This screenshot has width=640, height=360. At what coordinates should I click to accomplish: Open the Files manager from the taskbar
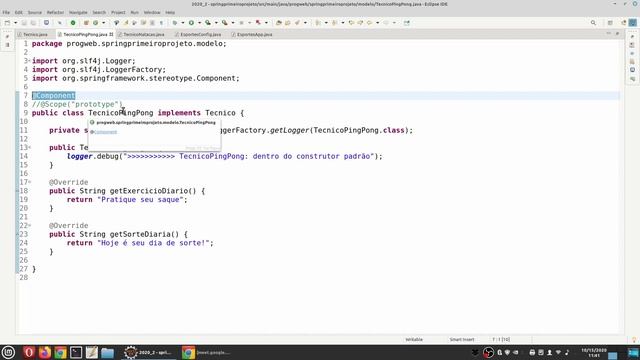pyautogui.click(x=107, y=352)
